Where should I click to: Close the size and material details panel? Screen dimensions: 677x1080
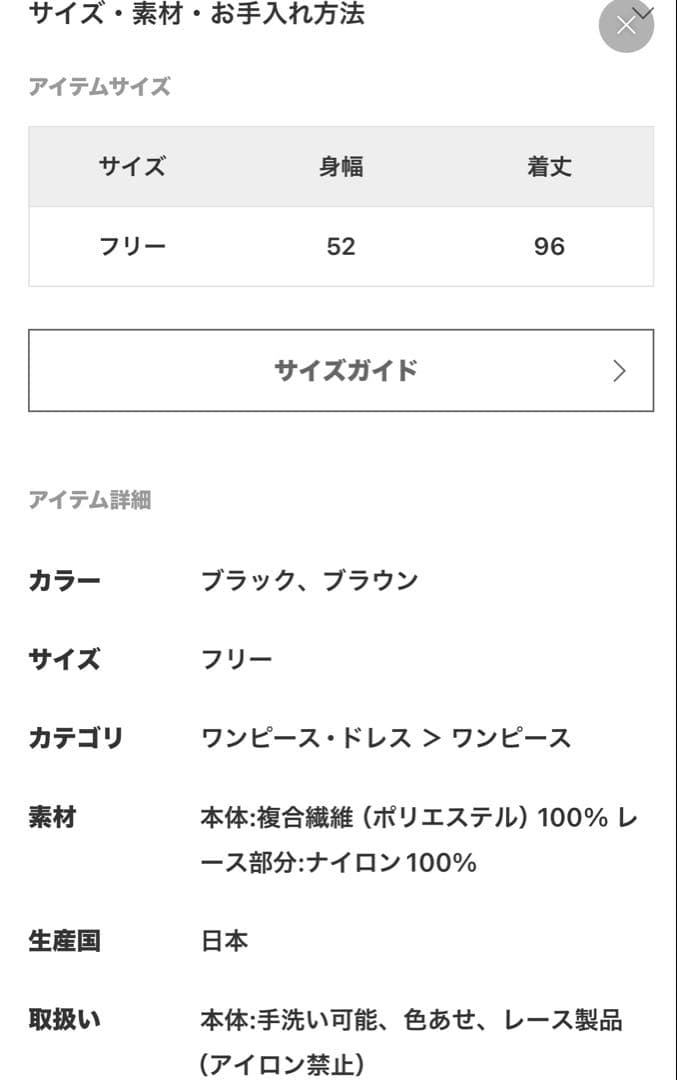(626, 25)
